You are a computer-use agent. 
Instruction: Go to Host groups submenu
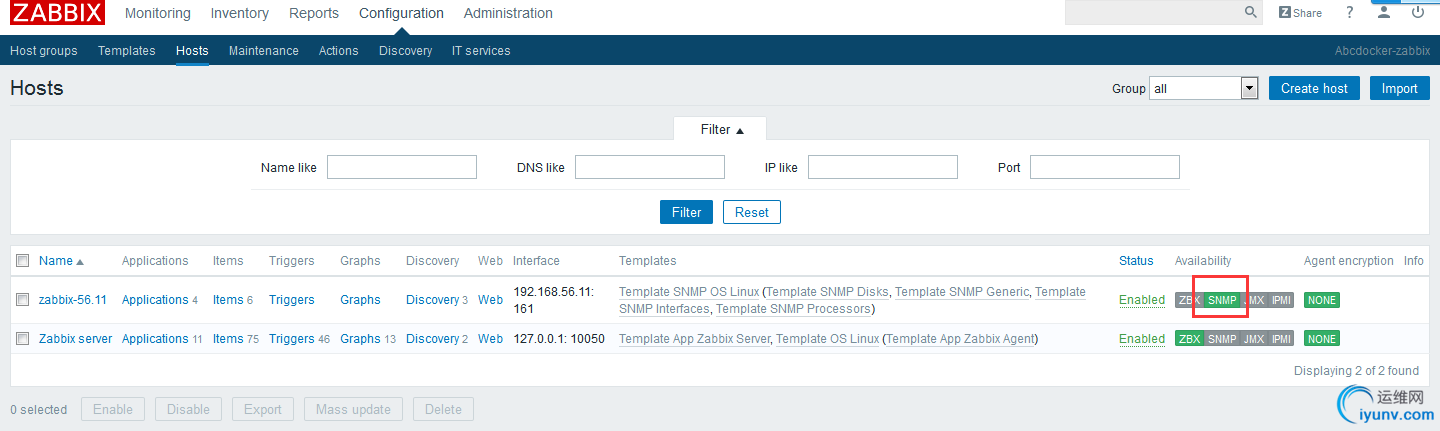point(44,51)
